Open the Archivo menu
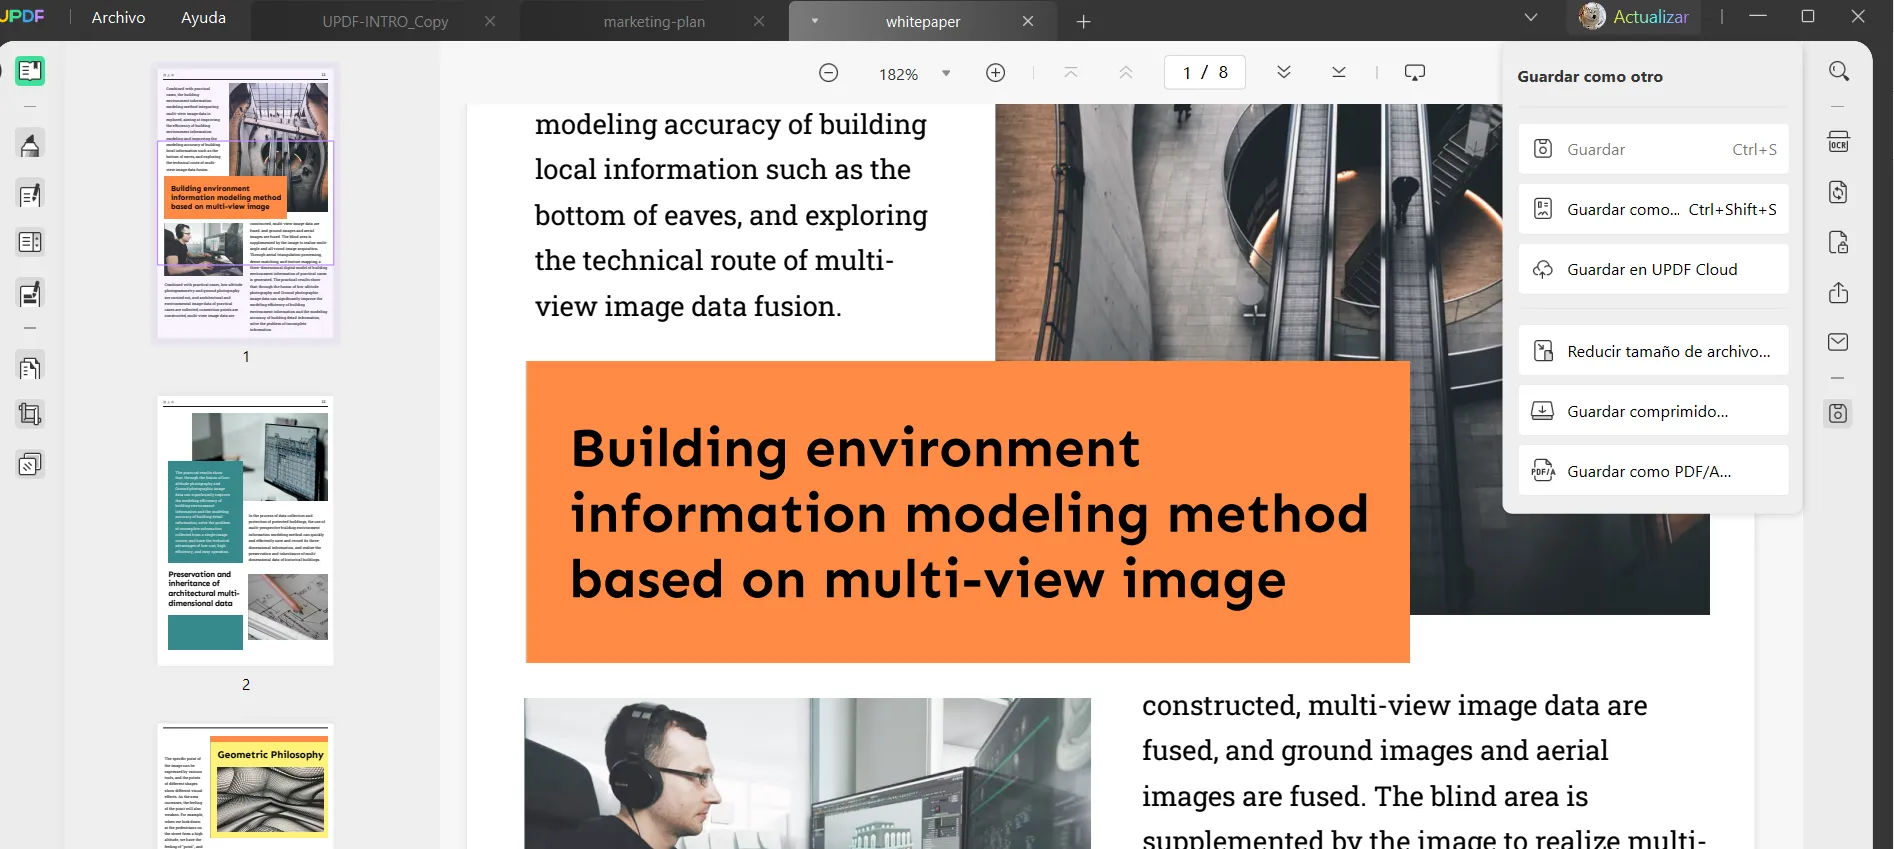This screenshot has width=1894, height=849. (x=118, y=17)
